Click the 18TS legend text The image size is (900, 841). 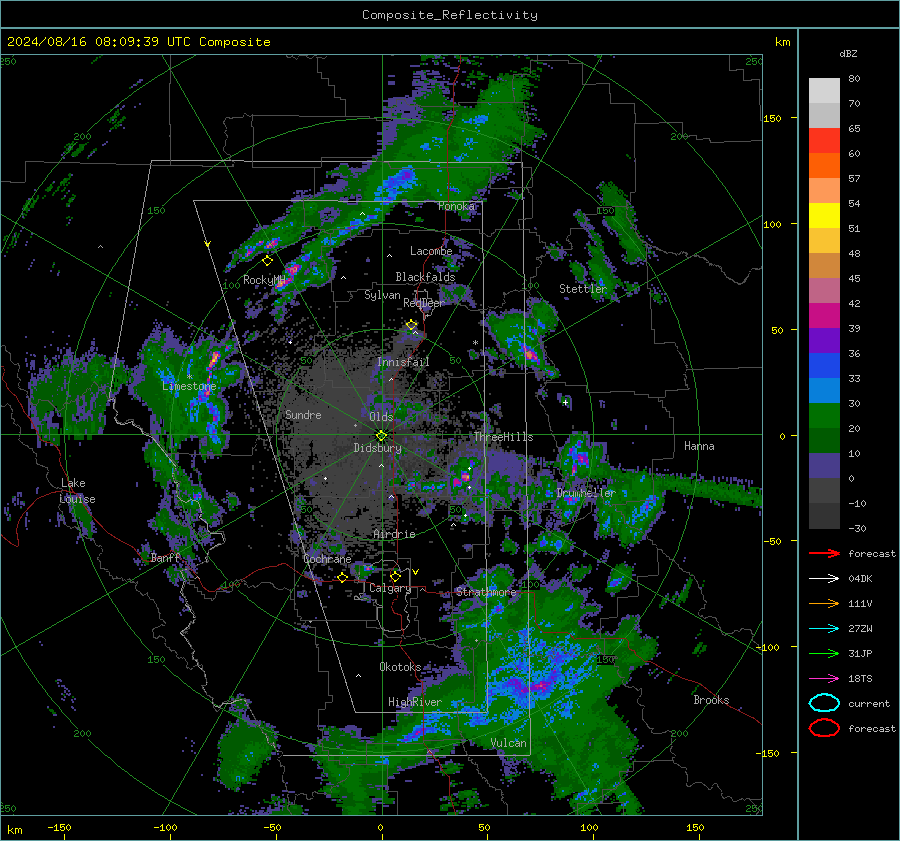click(860, 679)
